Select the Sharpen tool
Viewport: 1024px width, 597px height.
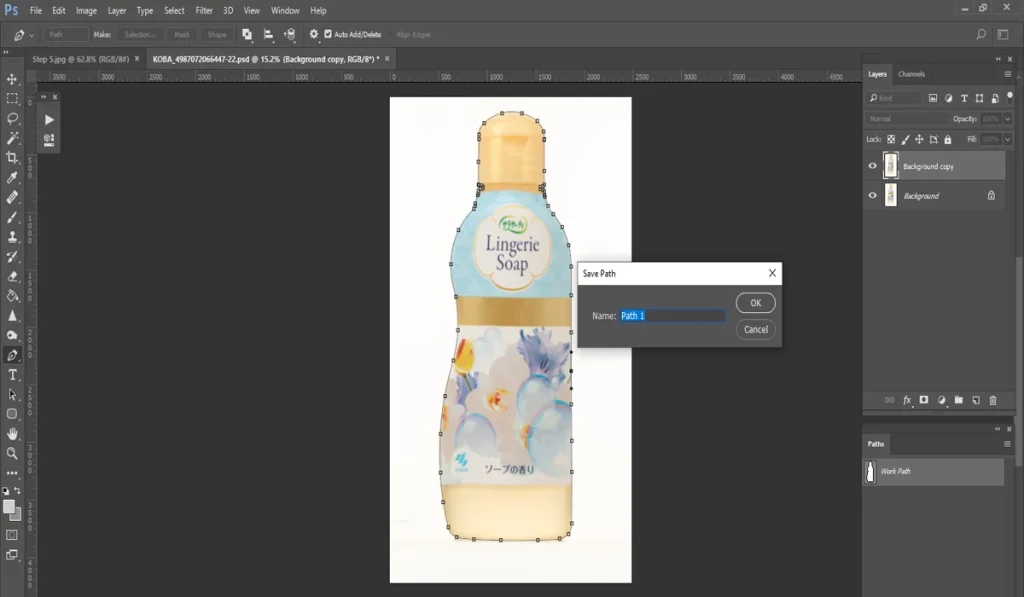(x=12, y=315)
